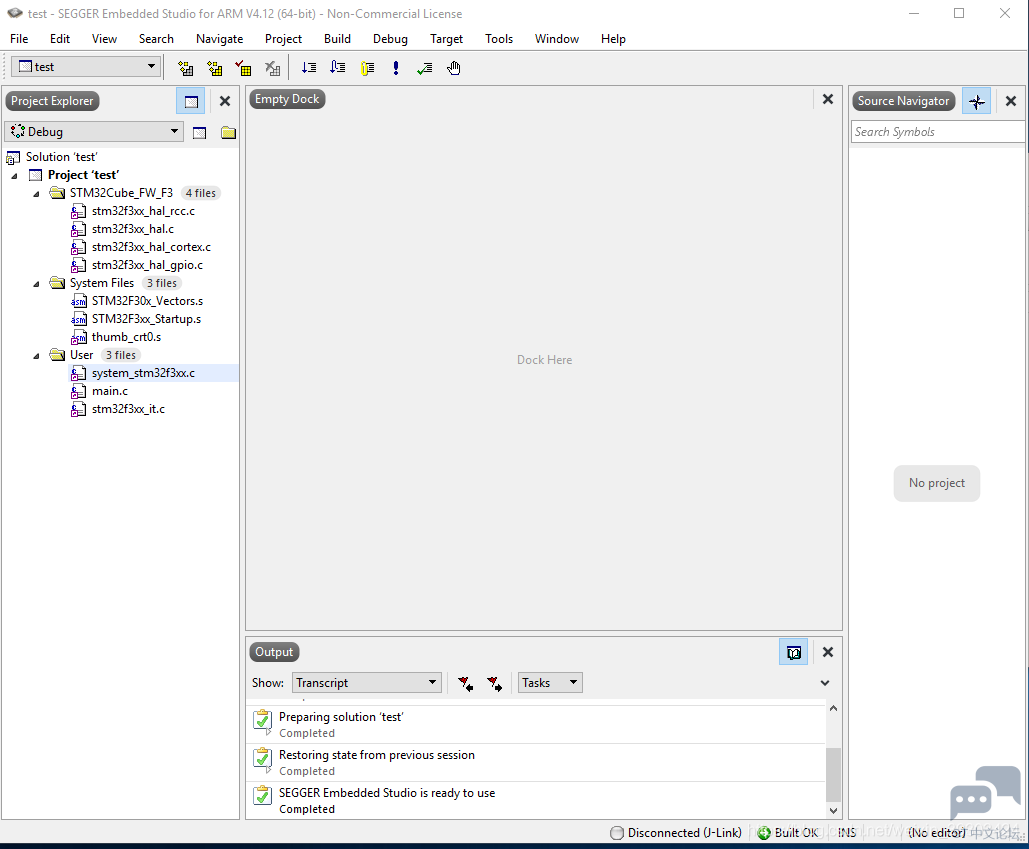Open the Build menu

(337, 39)
